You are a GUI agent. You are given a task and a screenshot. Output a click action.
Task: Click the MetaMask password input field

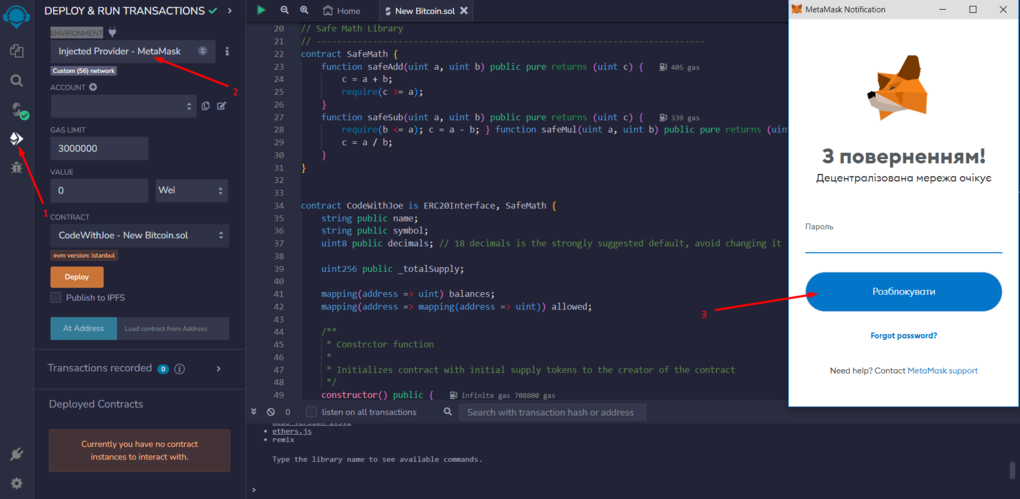(903, 243)
